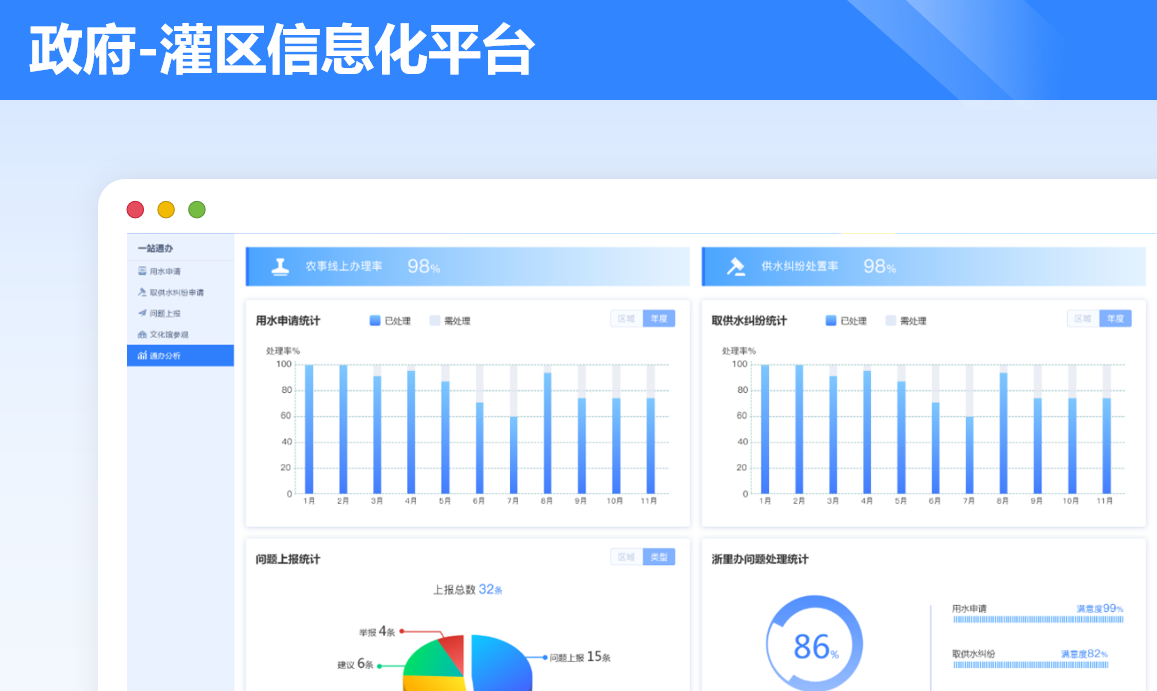The height and width of the screenshot is (691, 1157).
Task: Click the 5月 axis label in 取供水纠纷统计
Action: tap(901, 501)
